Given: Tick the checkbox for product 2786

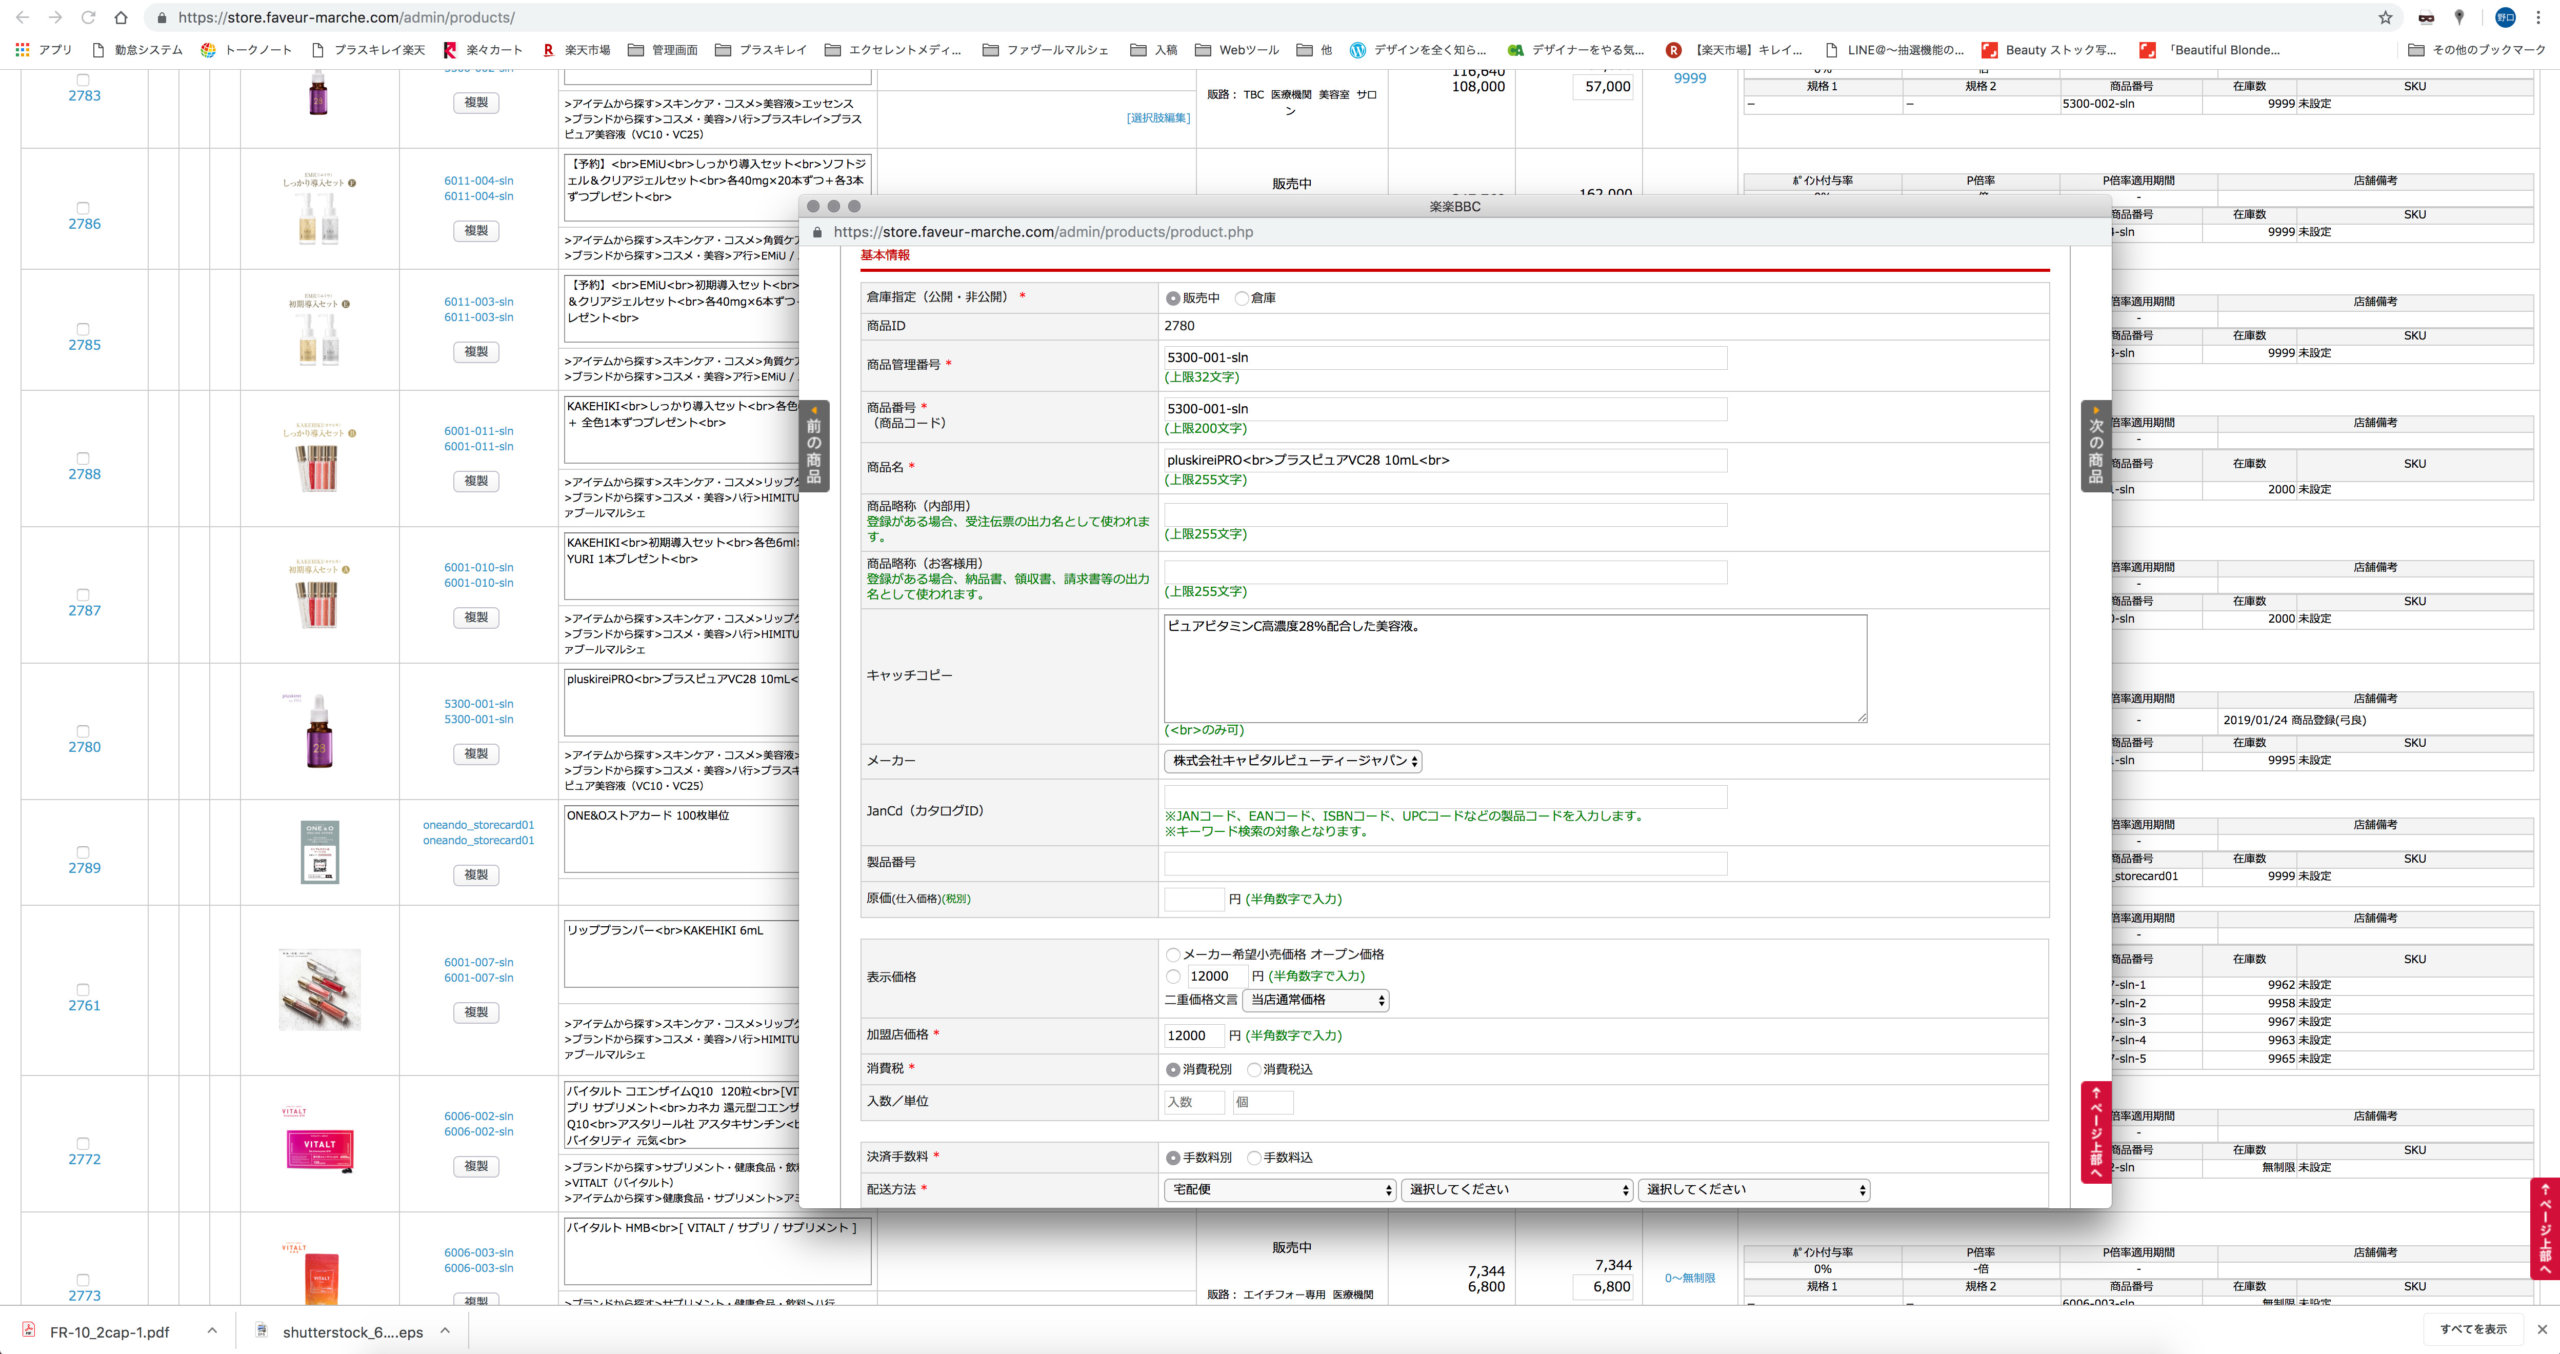Looking at the screenshot, I should (83, 208).
